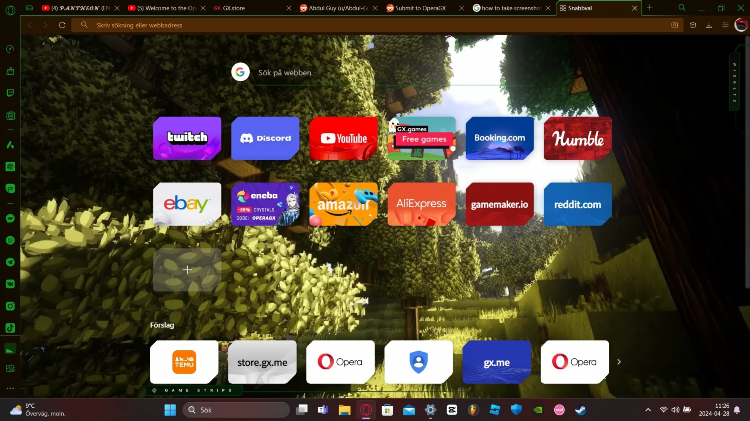Image resolution: width=750 pixels, height=421 pixels.
Task: Open GX.games Free games tile
Action: [x=421, y=138]
